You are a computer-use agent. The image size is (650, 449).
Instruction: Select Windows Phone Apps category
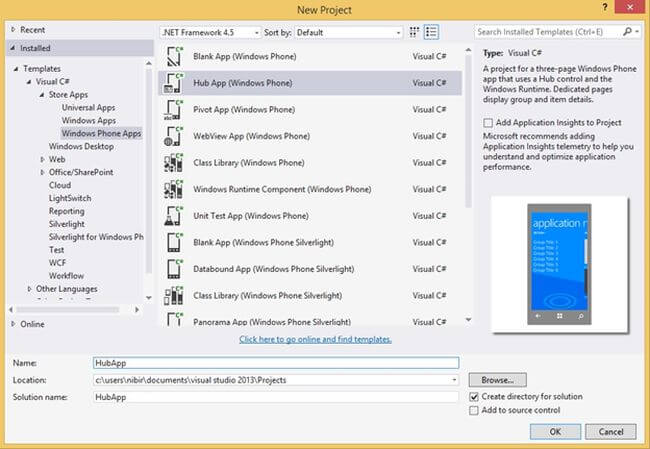(x=102, y=133)
